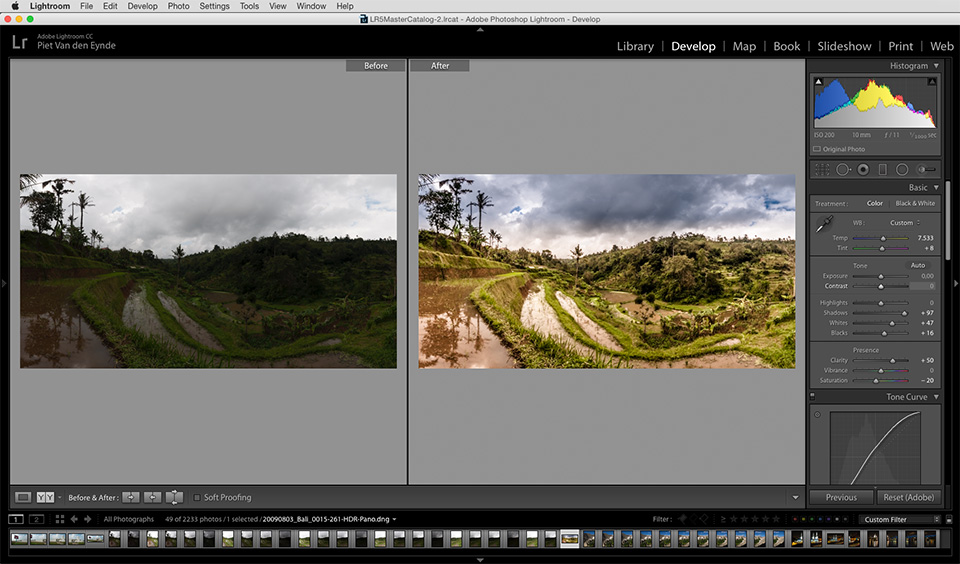960x564 pixels.
Task: Click the five-star rating filter star
Action: click(776, 519)
